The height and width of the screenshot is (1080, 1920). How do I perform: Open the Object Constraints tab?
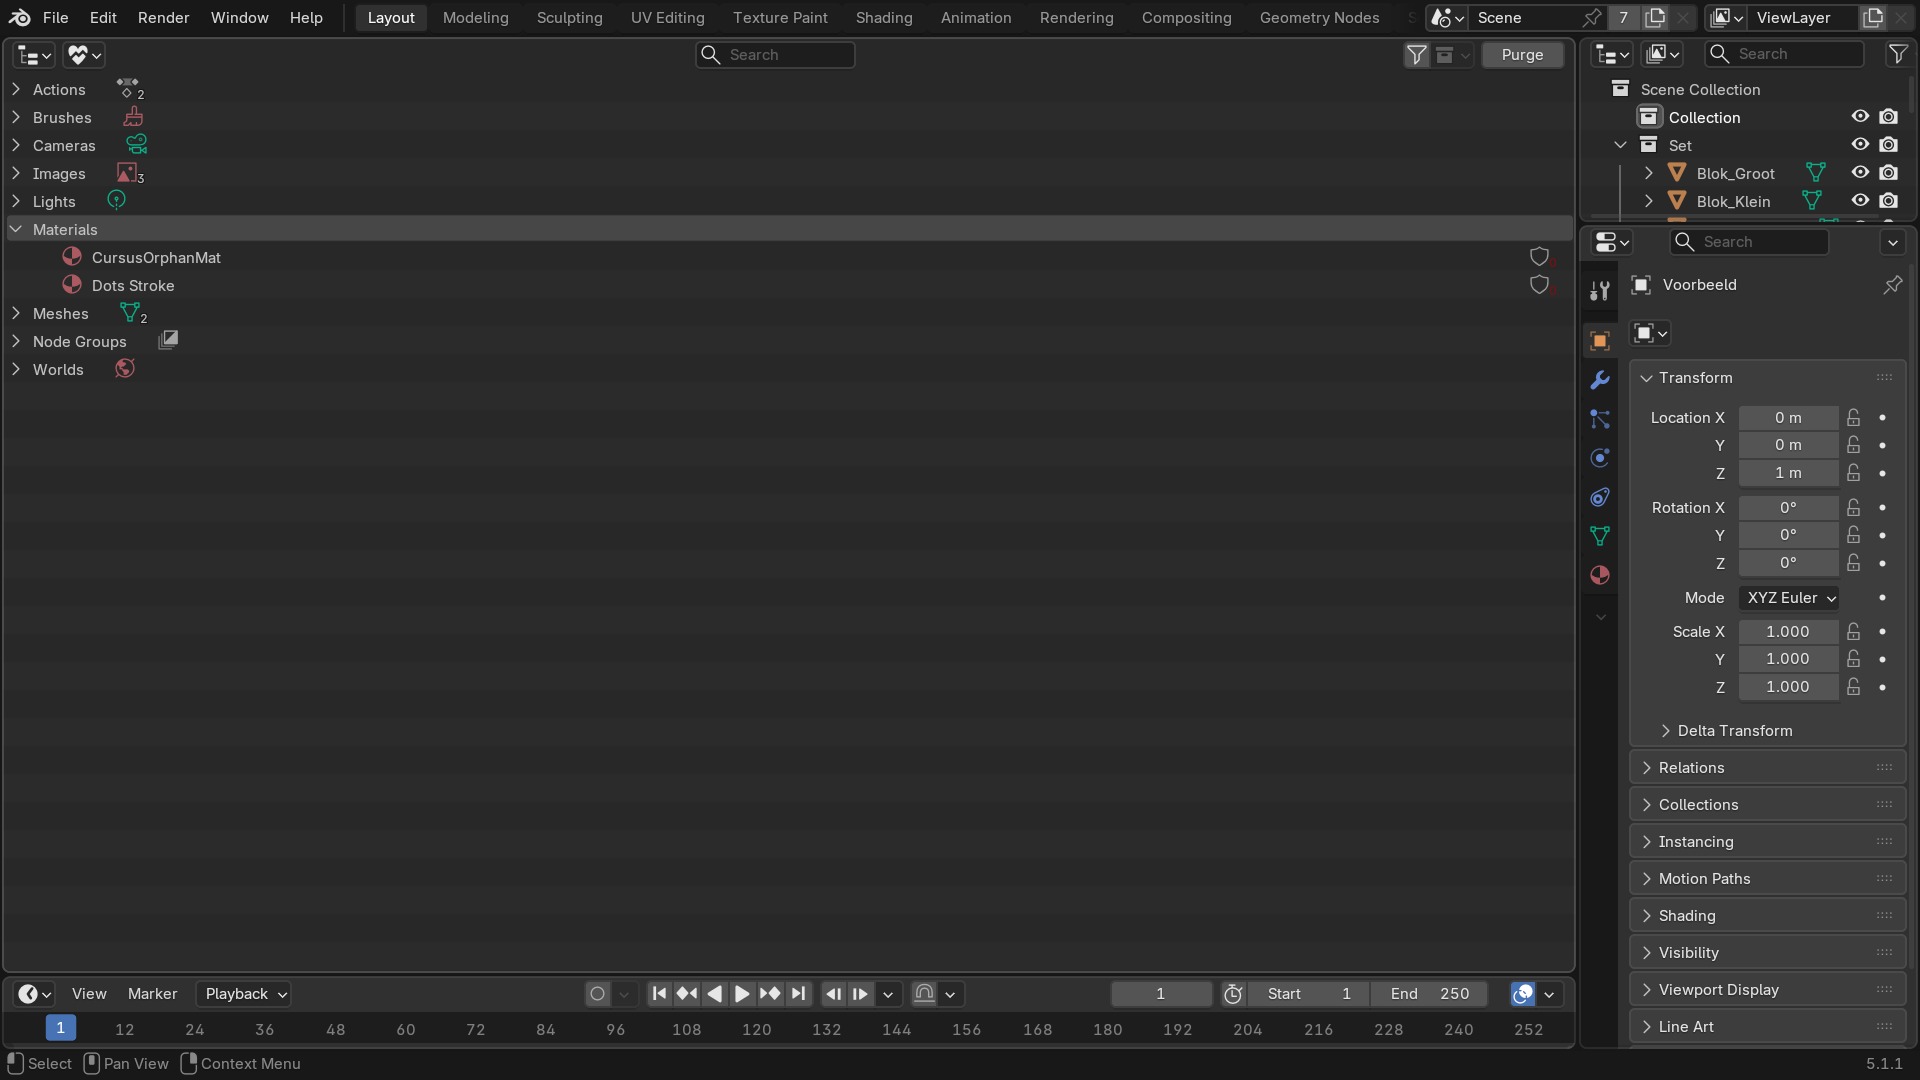(1600, 497)
